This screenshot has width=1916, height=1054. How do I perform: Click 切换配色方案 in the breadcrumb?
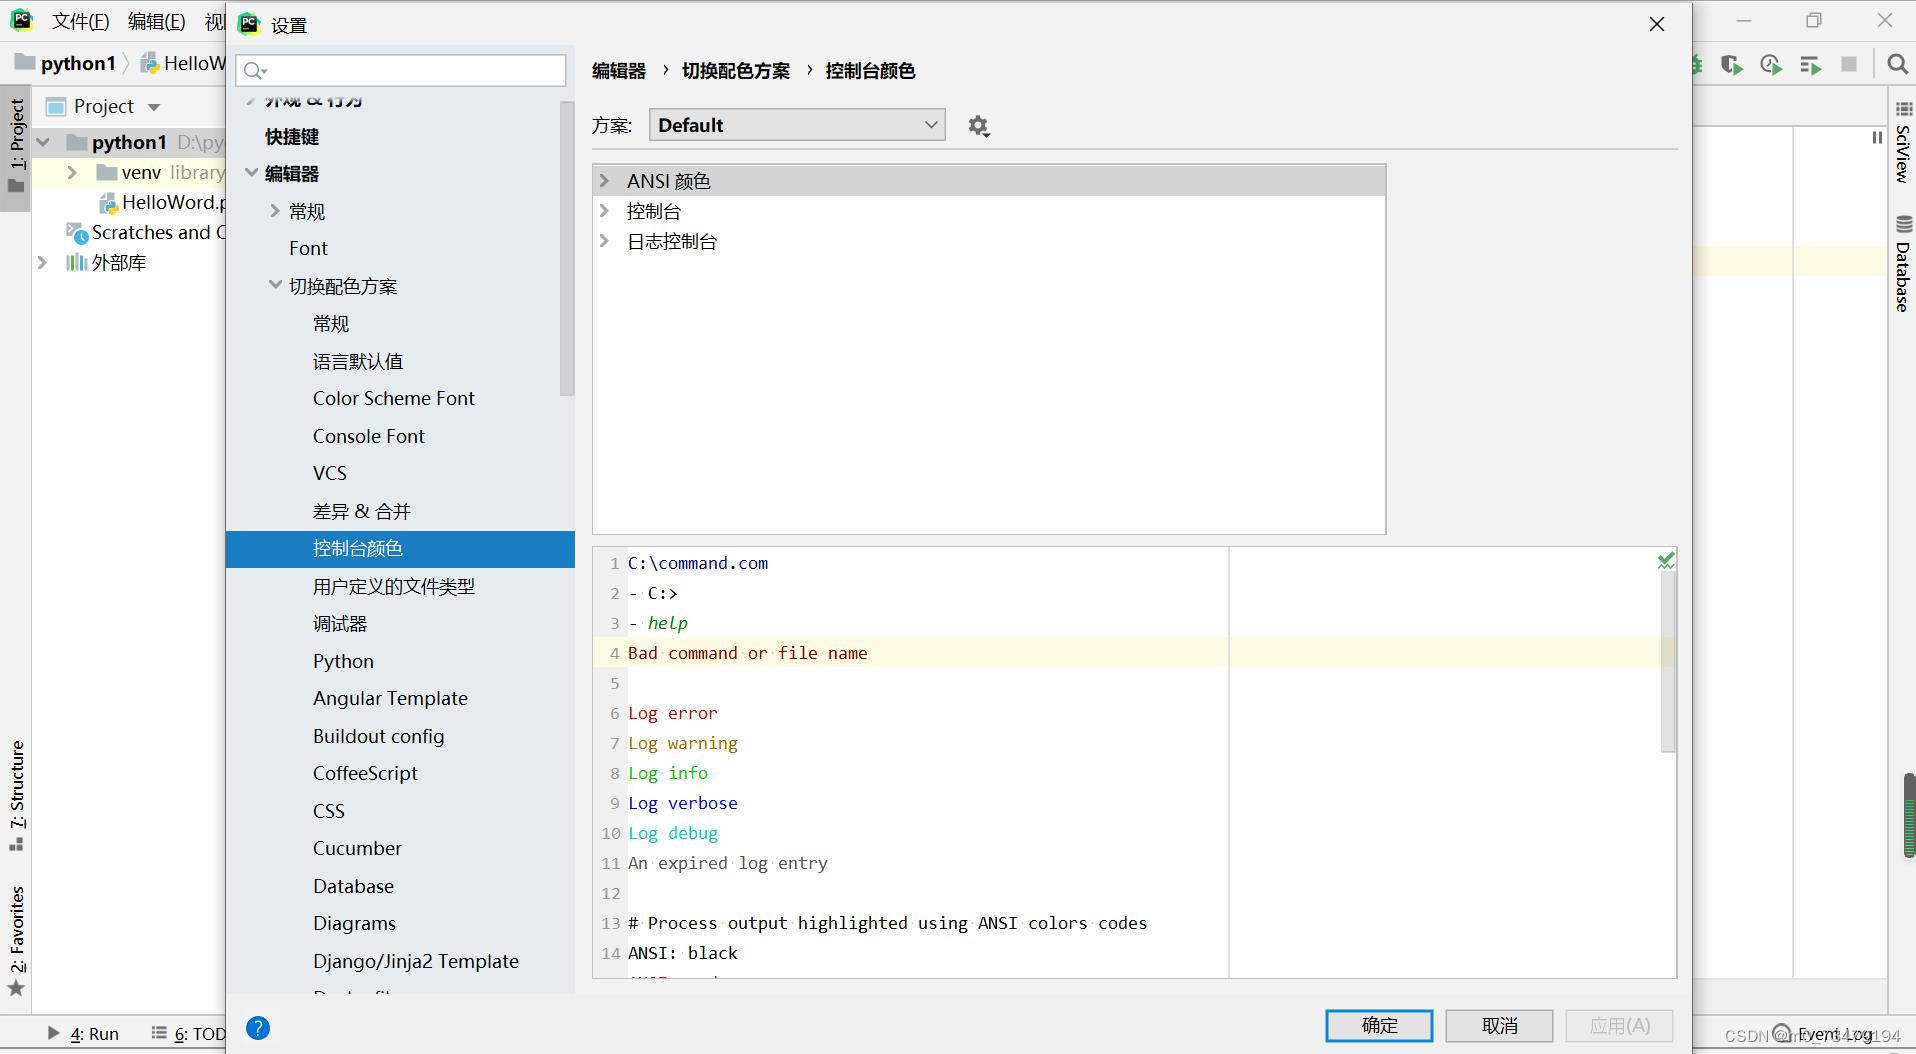tap(736, 71)
